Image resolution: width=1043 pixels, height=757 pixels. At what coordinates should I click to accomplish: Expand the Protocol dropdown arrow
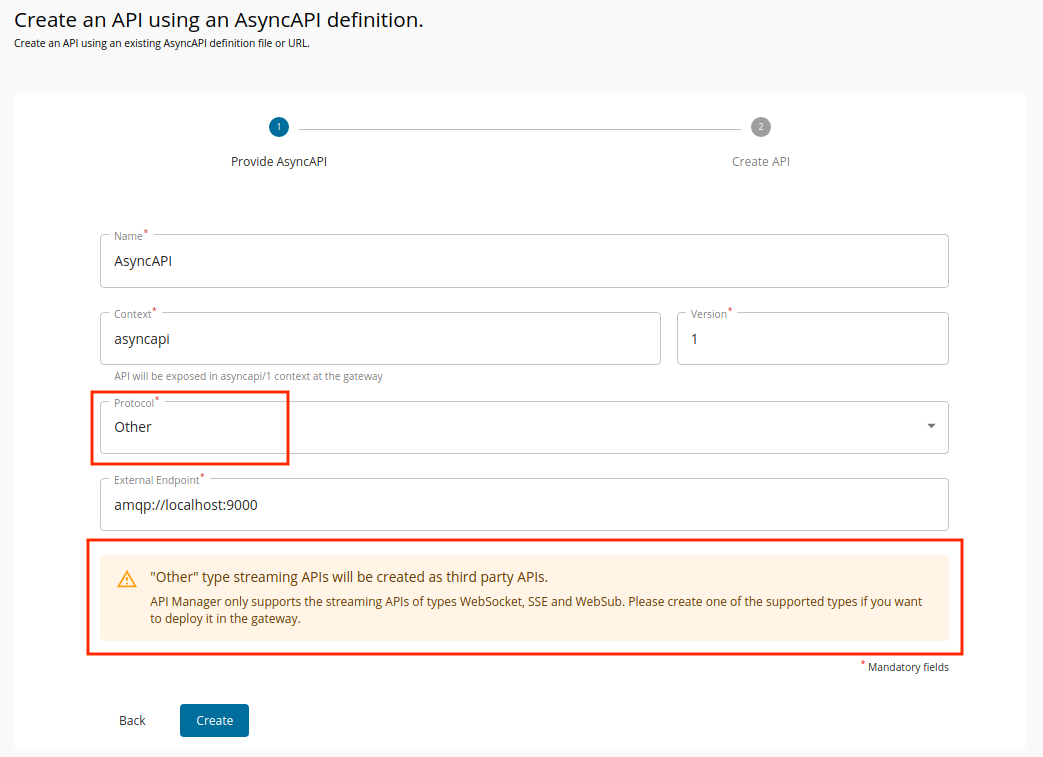931,426
